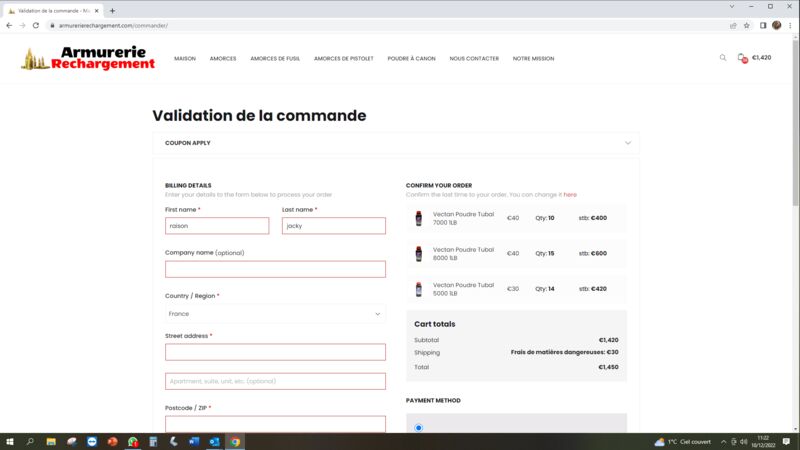Open Calculator from the taskbar
The width and height of the screenshot is (800, 450).
(x=153, y=442)
